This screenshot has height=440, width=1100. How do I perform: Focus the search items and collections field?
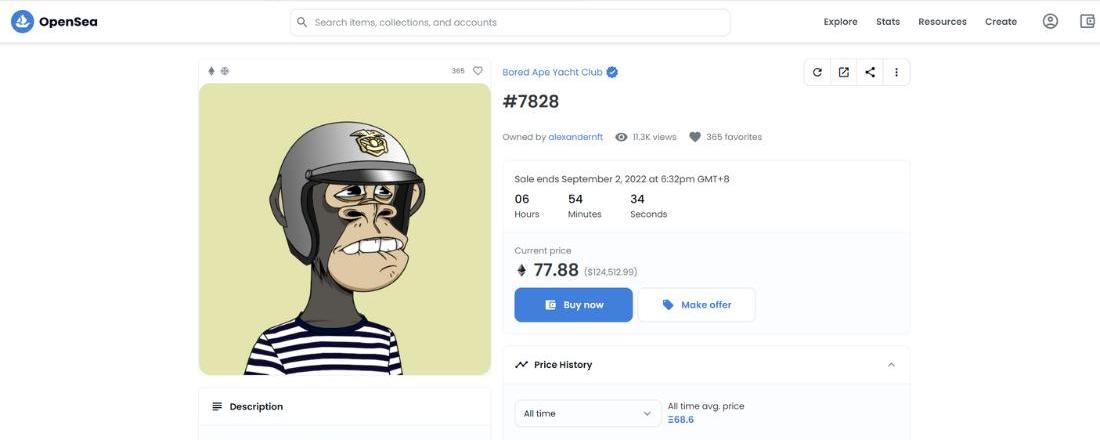click(510, 22)
